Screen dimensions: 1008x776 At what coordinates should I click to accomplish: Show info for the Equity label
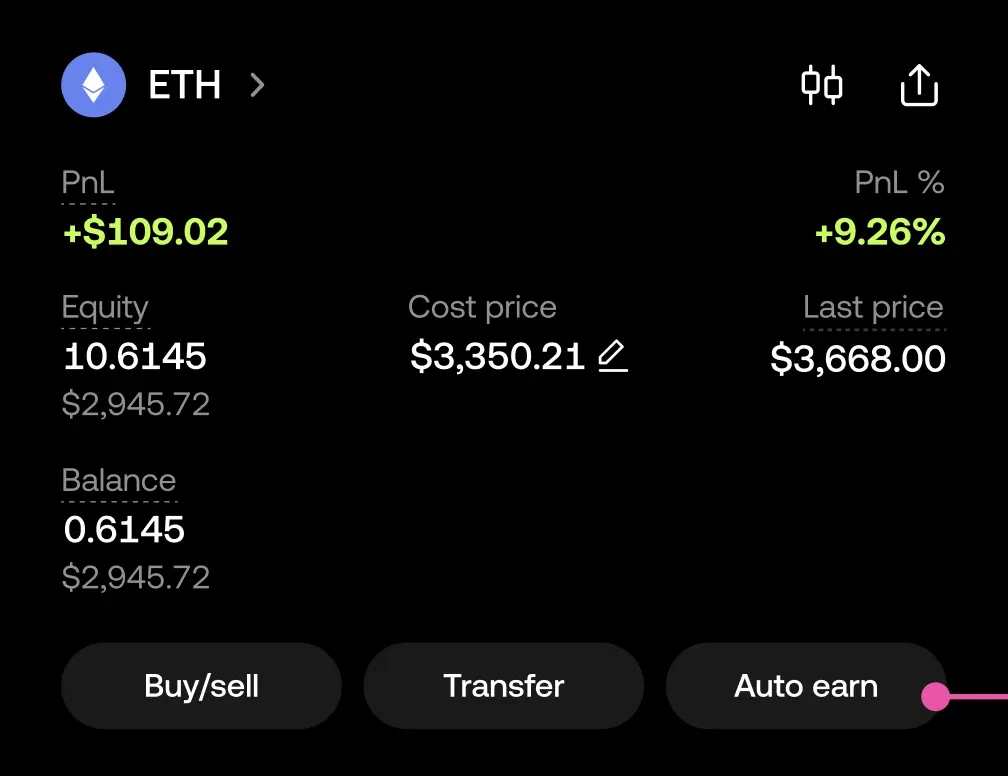(x=105, y=308)
